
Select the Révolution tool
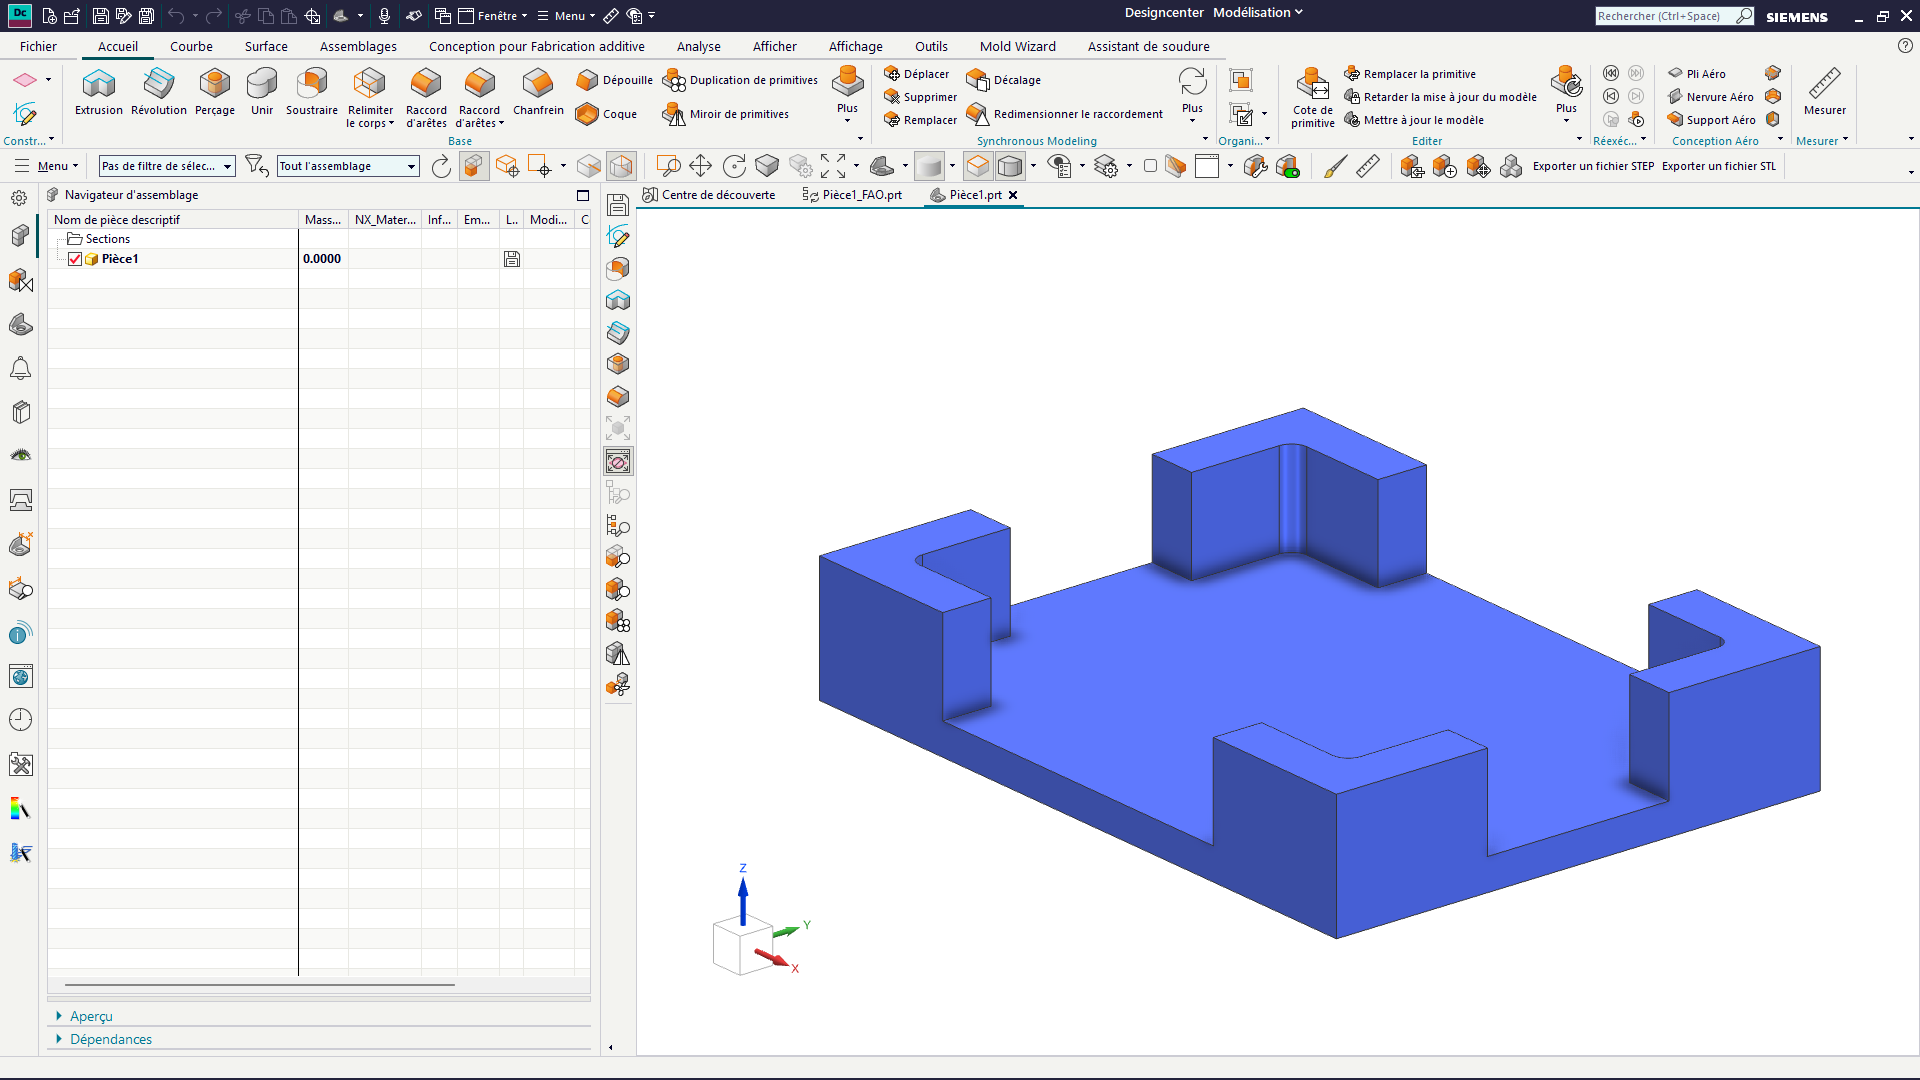pyautogui.click(x=159, y=92)
